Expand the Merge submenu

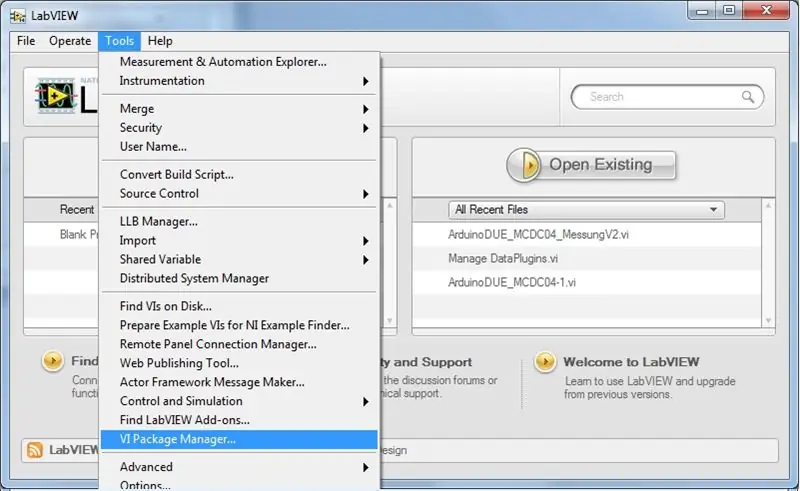coord(239,109)
